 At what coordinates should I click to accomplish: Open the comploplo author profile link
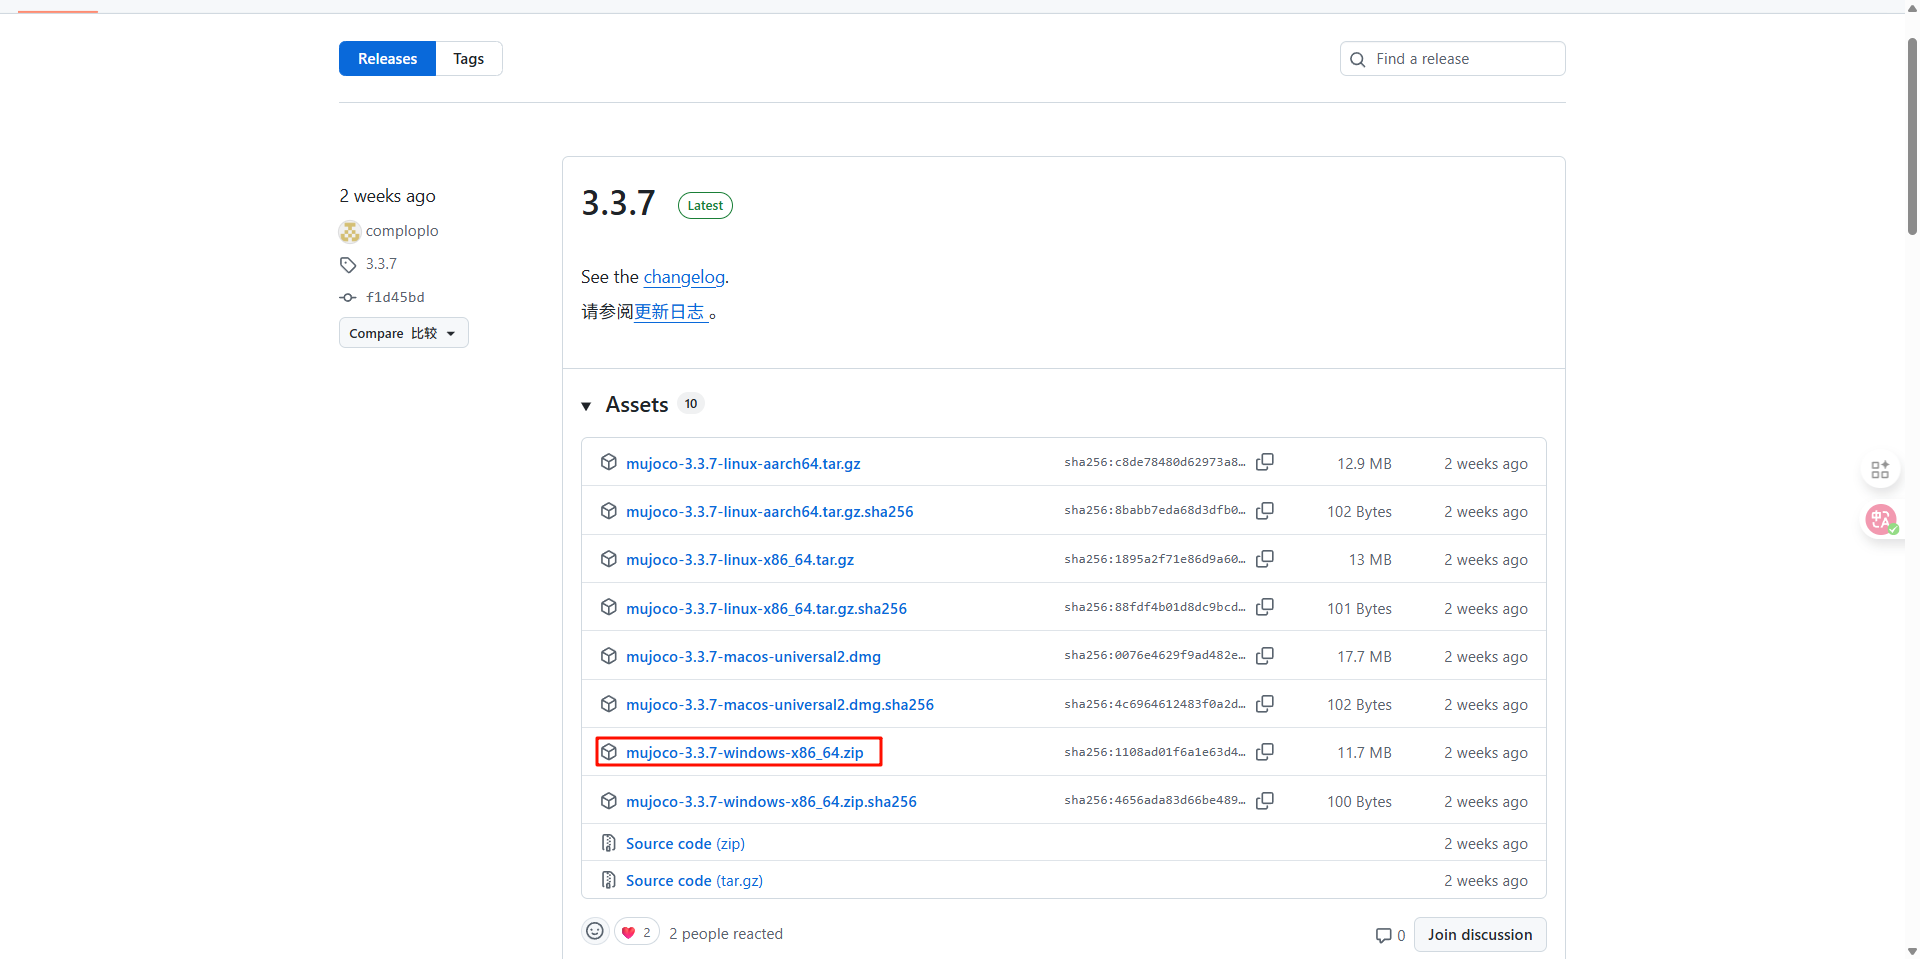pyautogui.click(x=402, y=231)
